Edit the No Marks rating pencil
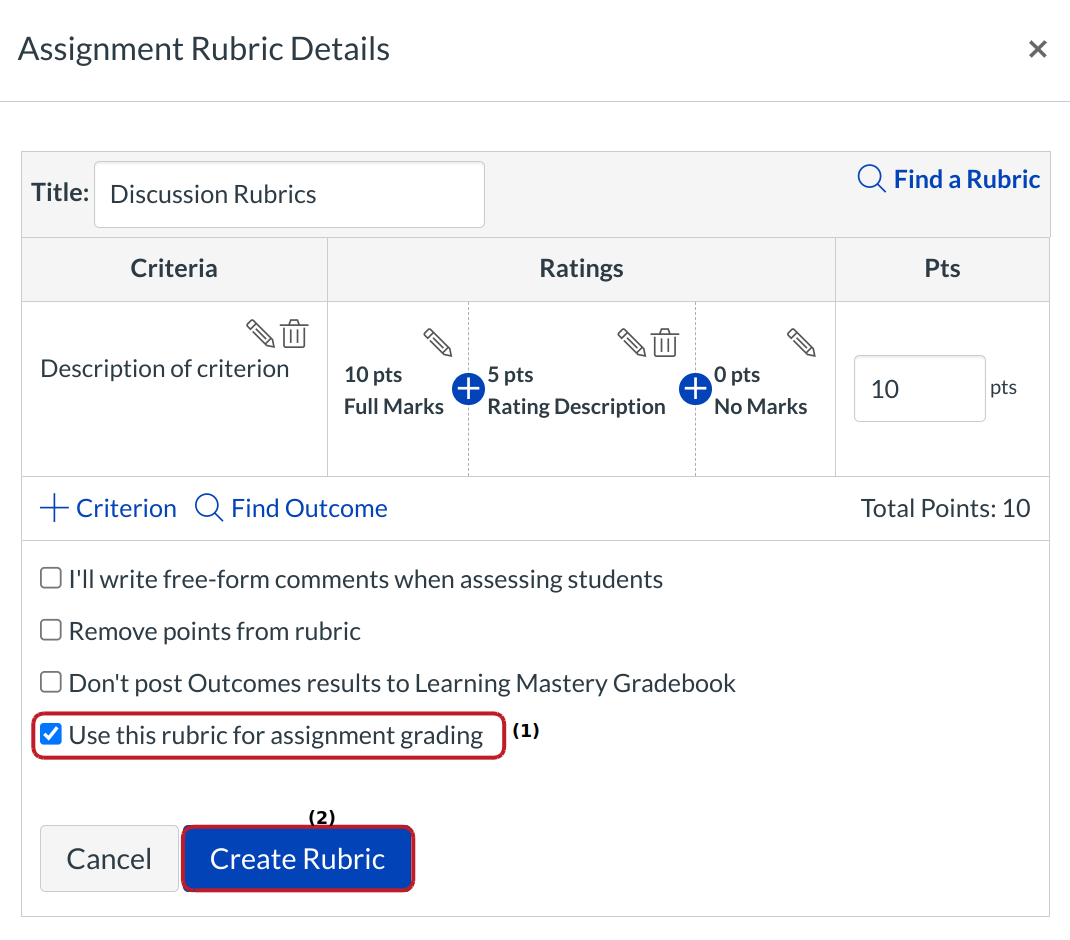1070x940 pixels. (x=802, y=342)
